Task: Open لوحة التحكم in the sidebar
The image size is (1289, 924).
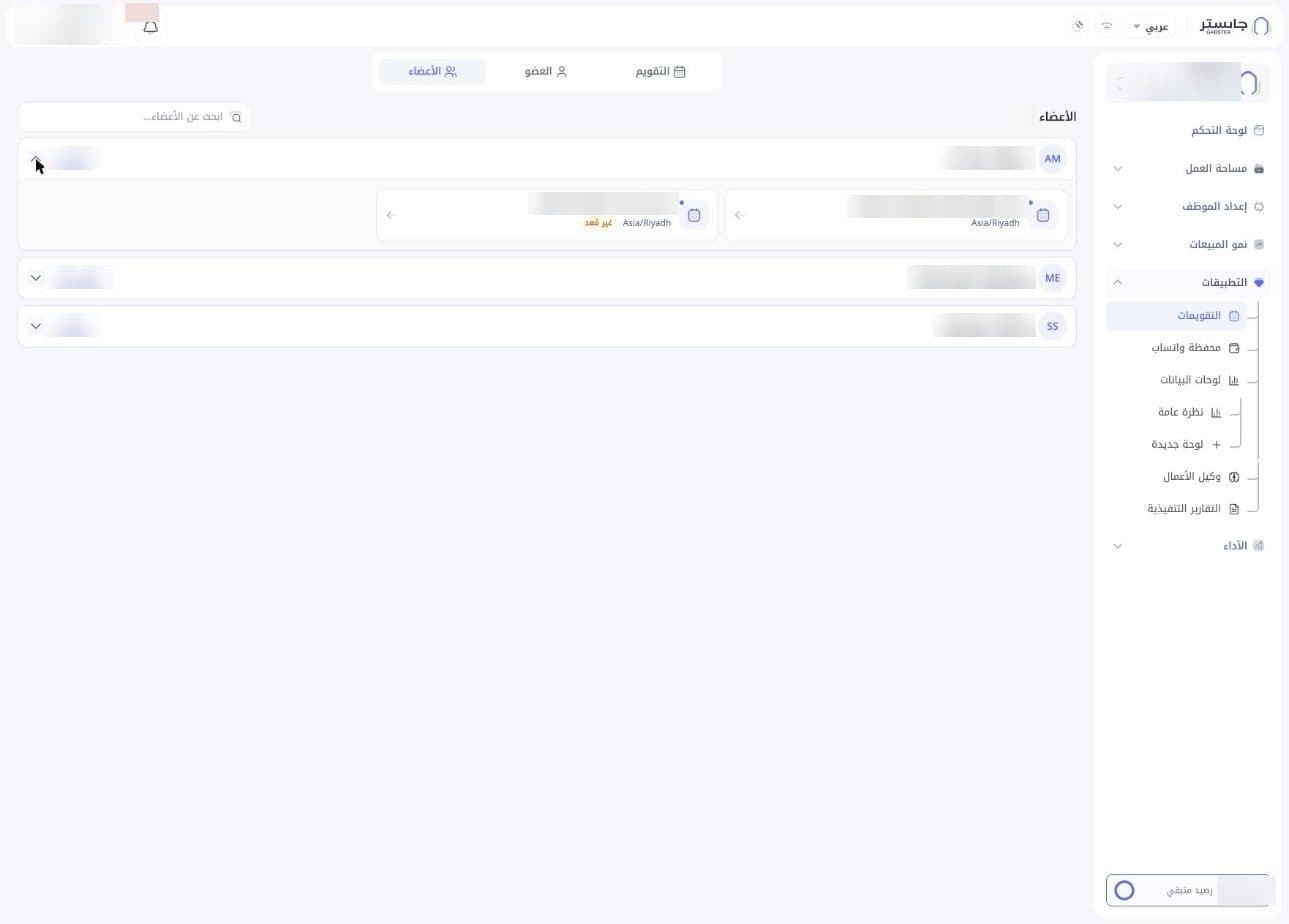Action: tap(1188, 130)
